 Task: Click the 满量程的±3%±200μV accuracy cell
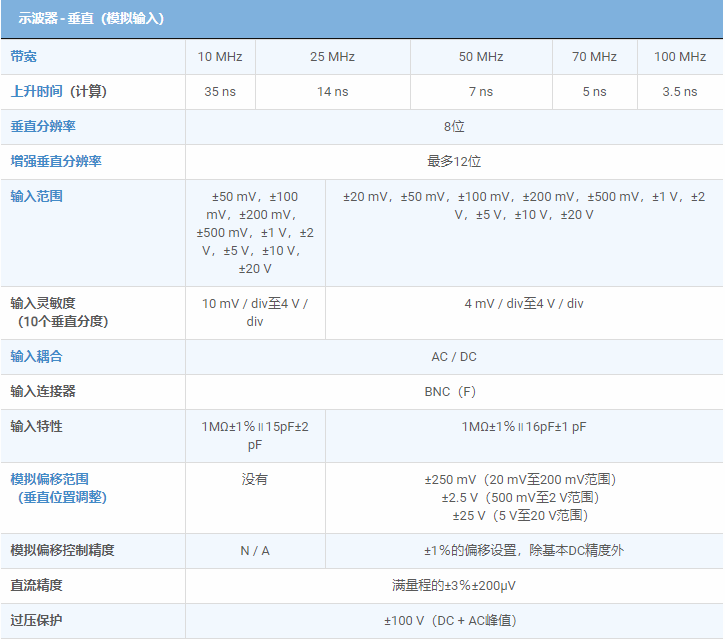454,586
